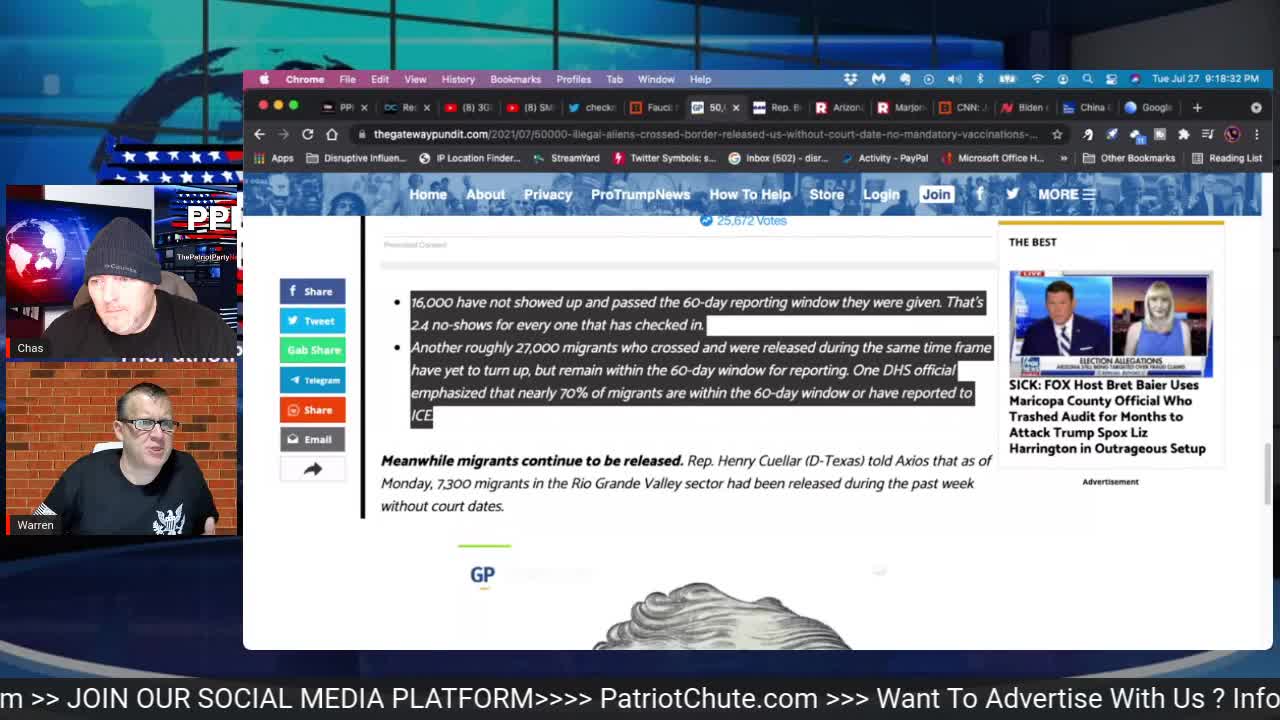
Task: Open the IP Location Finder bookmark
Action: 471,158
